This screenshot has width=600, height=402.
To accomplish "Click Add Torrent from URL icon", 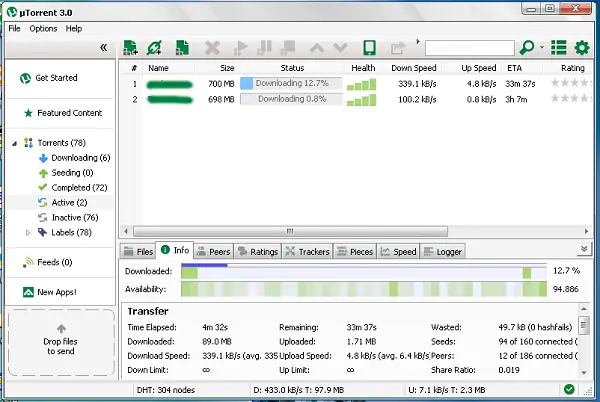I will click(x=155, y=48).
